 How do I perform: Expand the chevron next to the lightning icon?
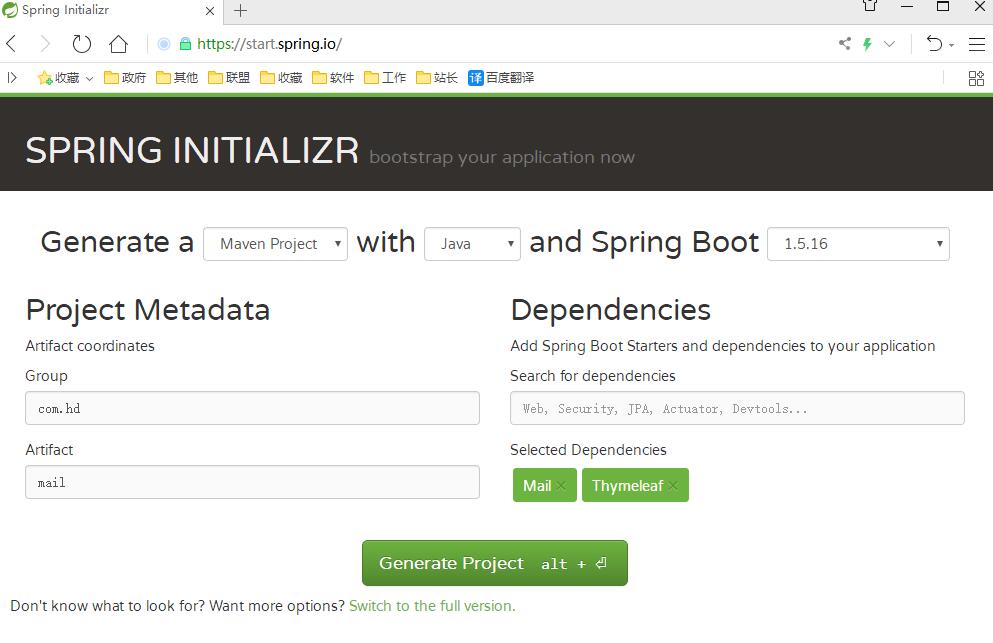[890, 44]
